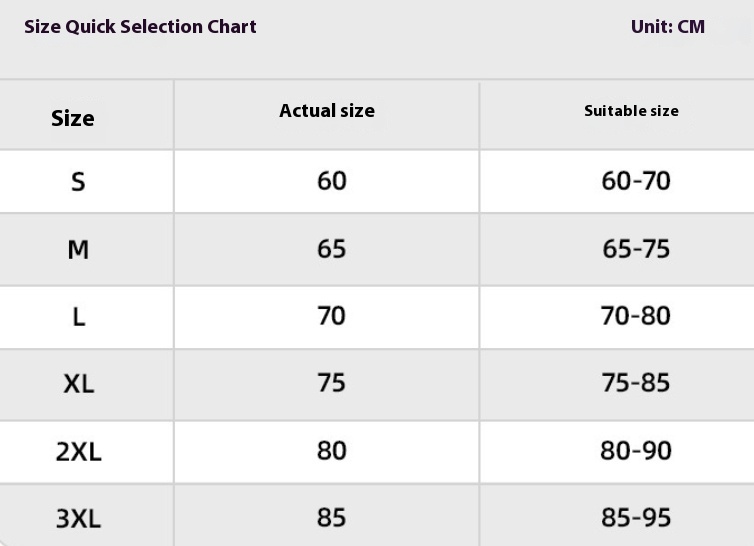This screenshot has height=546, width=754.
Task: Select actual size value 75
Action: [x=331, y=383]
